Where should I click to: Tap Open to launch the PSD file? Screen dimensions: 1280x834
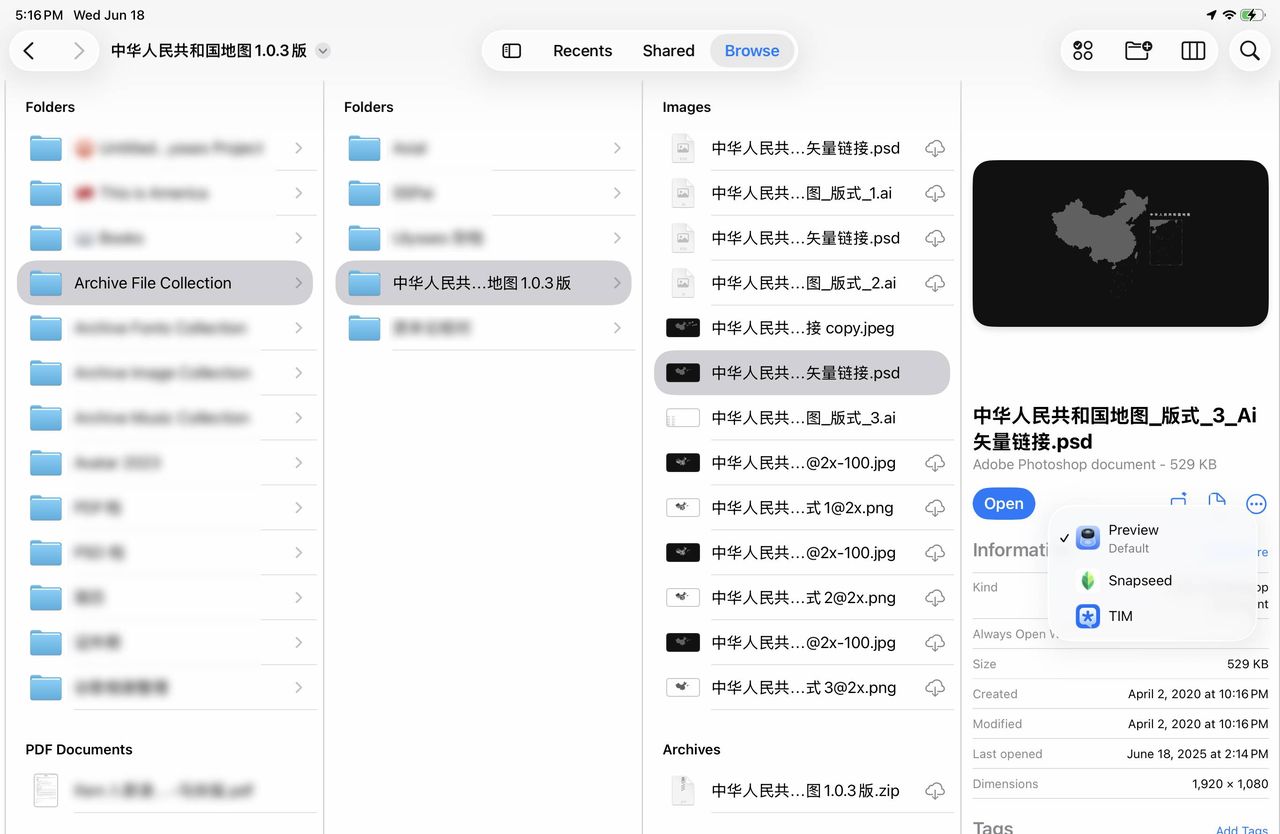pos(1003,503)
